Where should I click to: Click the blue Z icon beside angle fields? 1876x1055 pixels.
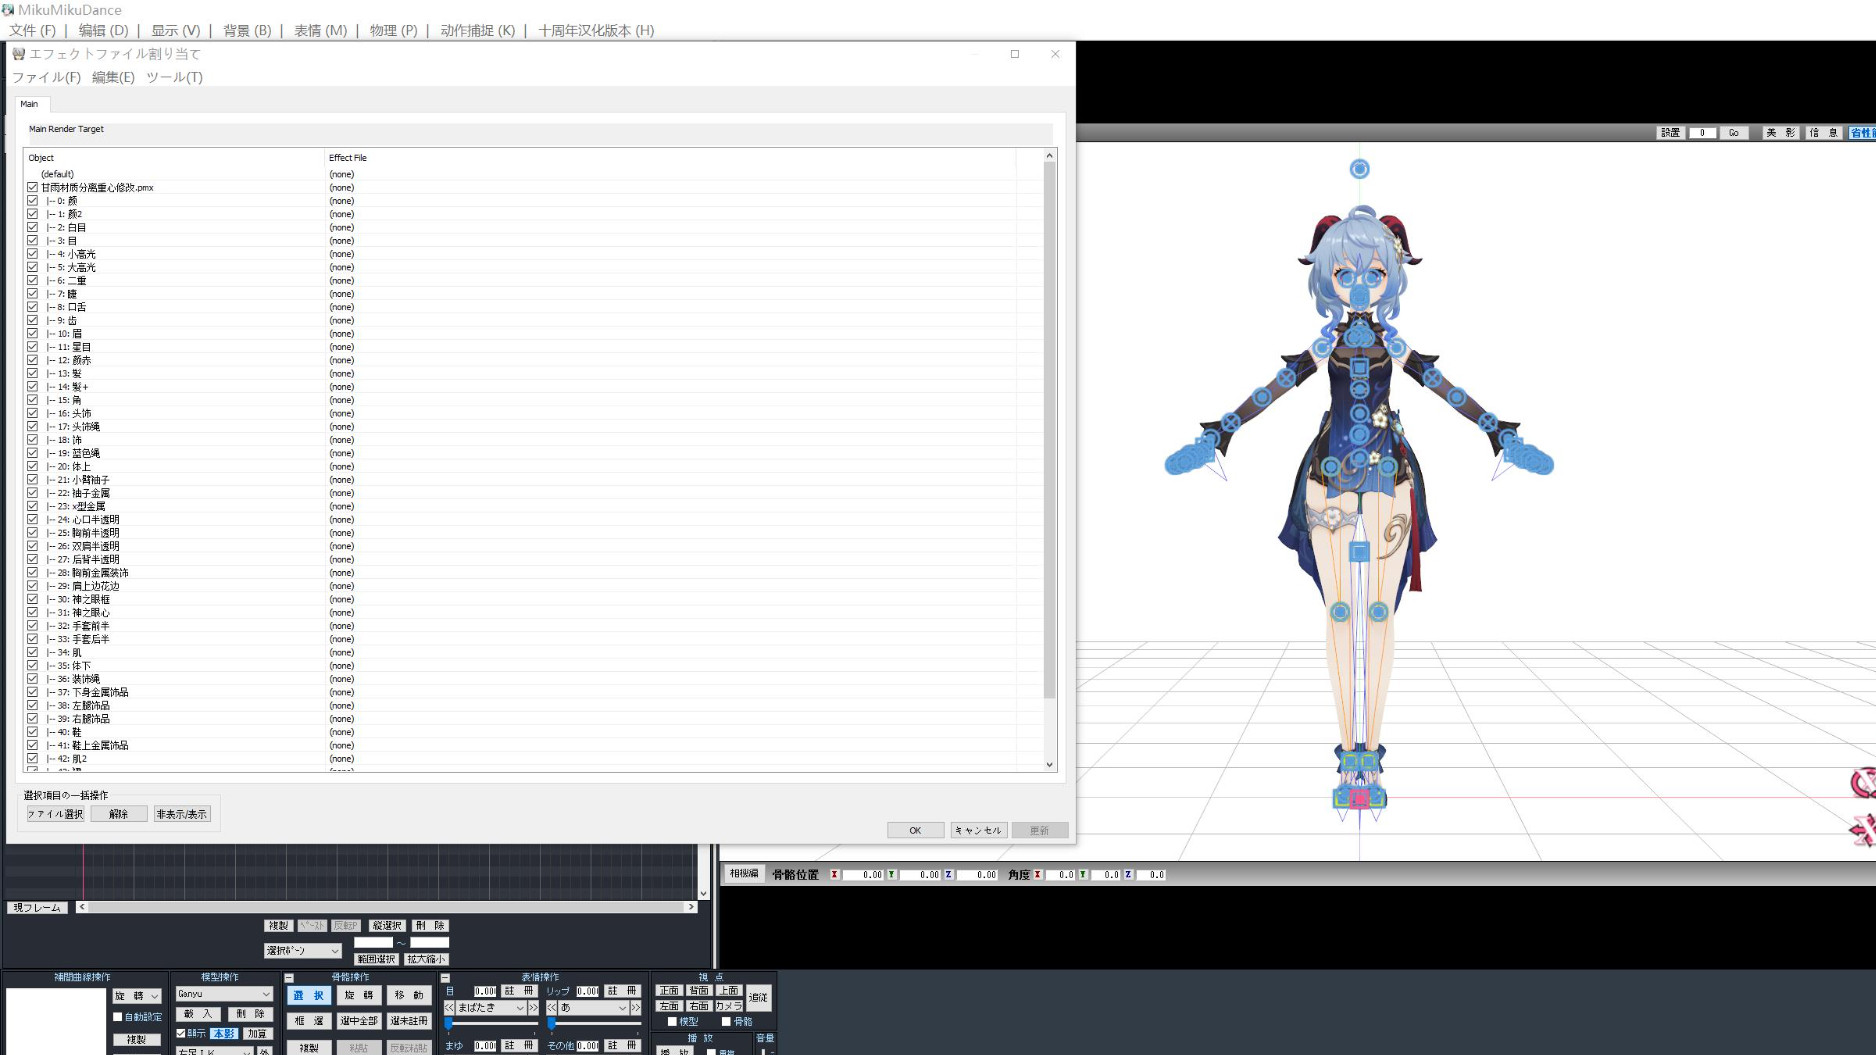click(1128, 875)
